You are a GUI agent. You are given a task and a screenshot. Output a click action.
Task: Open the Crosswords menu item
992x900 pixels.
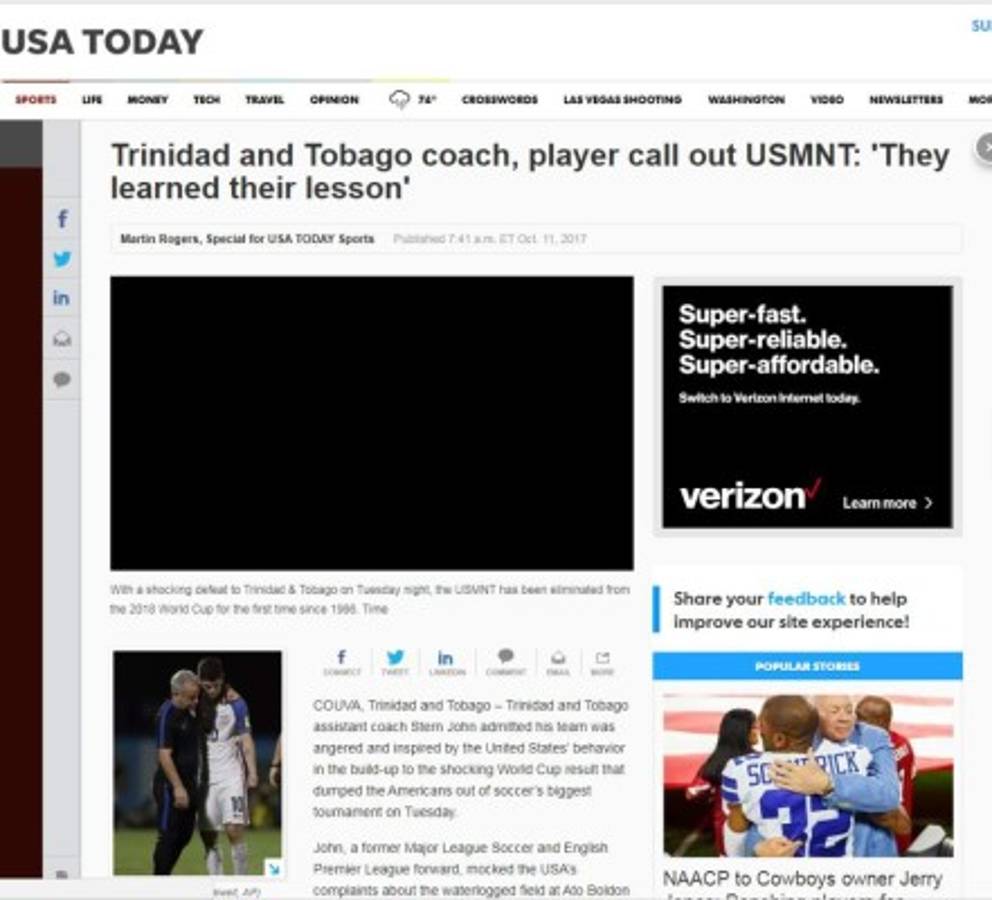(499, 100)
